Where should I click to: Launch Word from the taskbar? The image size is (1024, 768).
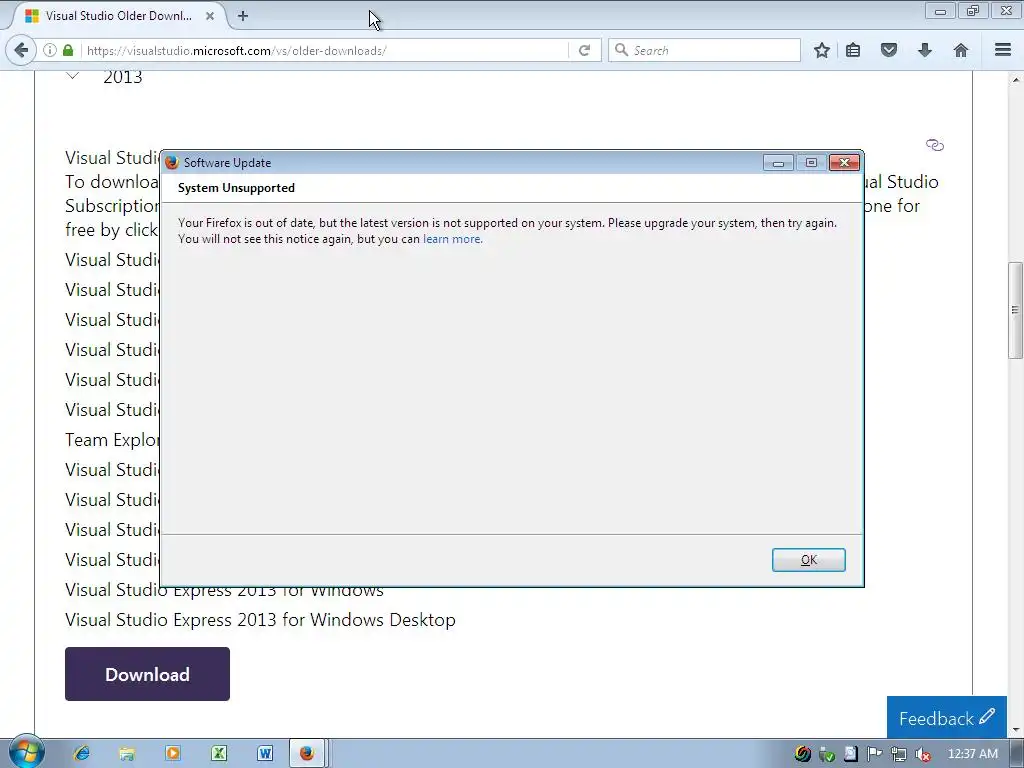click(264, 753)
